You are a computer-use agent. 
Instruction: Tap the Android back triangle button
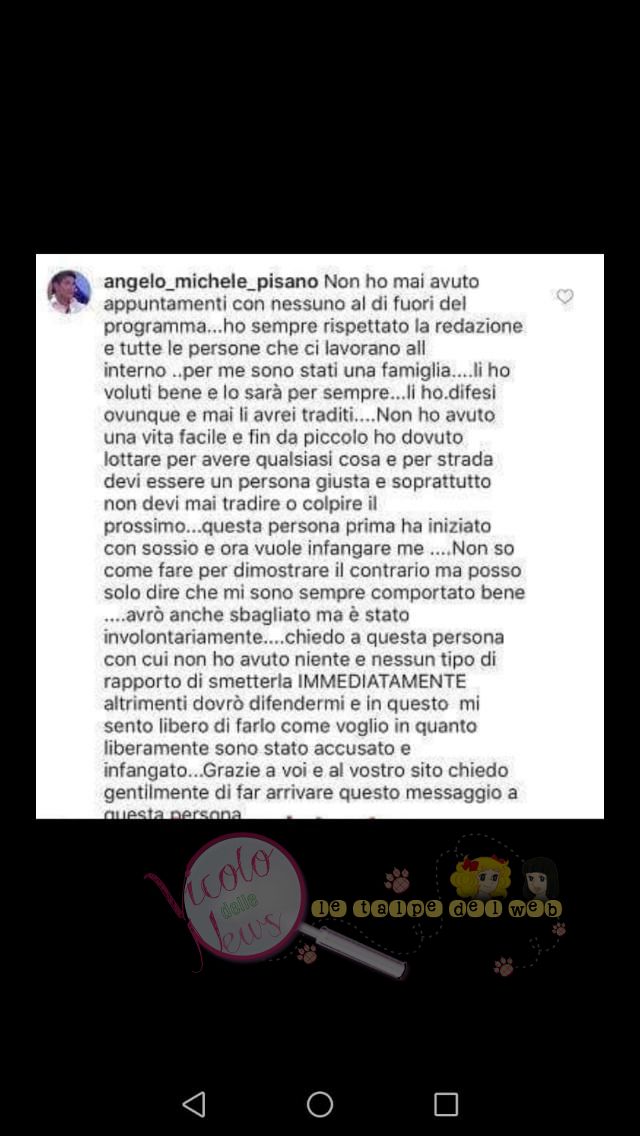(x=194, y=1104)
